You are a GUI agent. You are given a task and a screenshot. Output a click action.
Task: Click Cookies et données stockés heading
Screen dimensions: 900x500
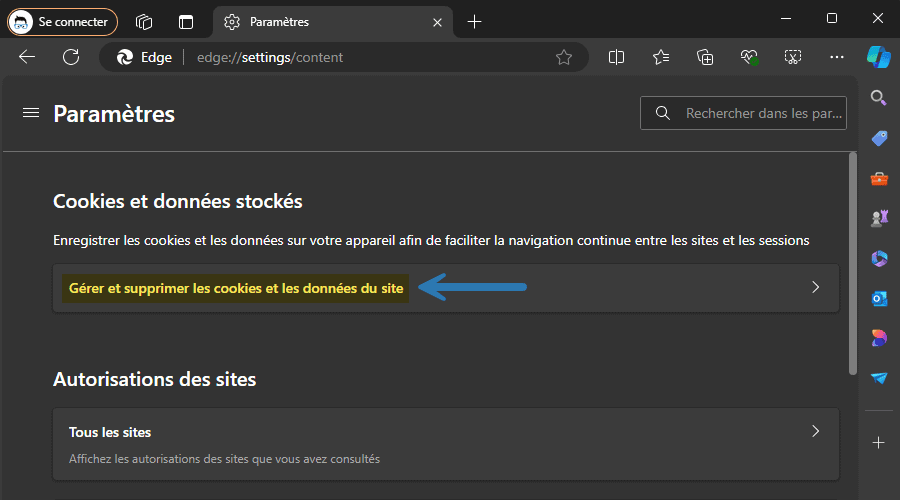coord(178,201)
